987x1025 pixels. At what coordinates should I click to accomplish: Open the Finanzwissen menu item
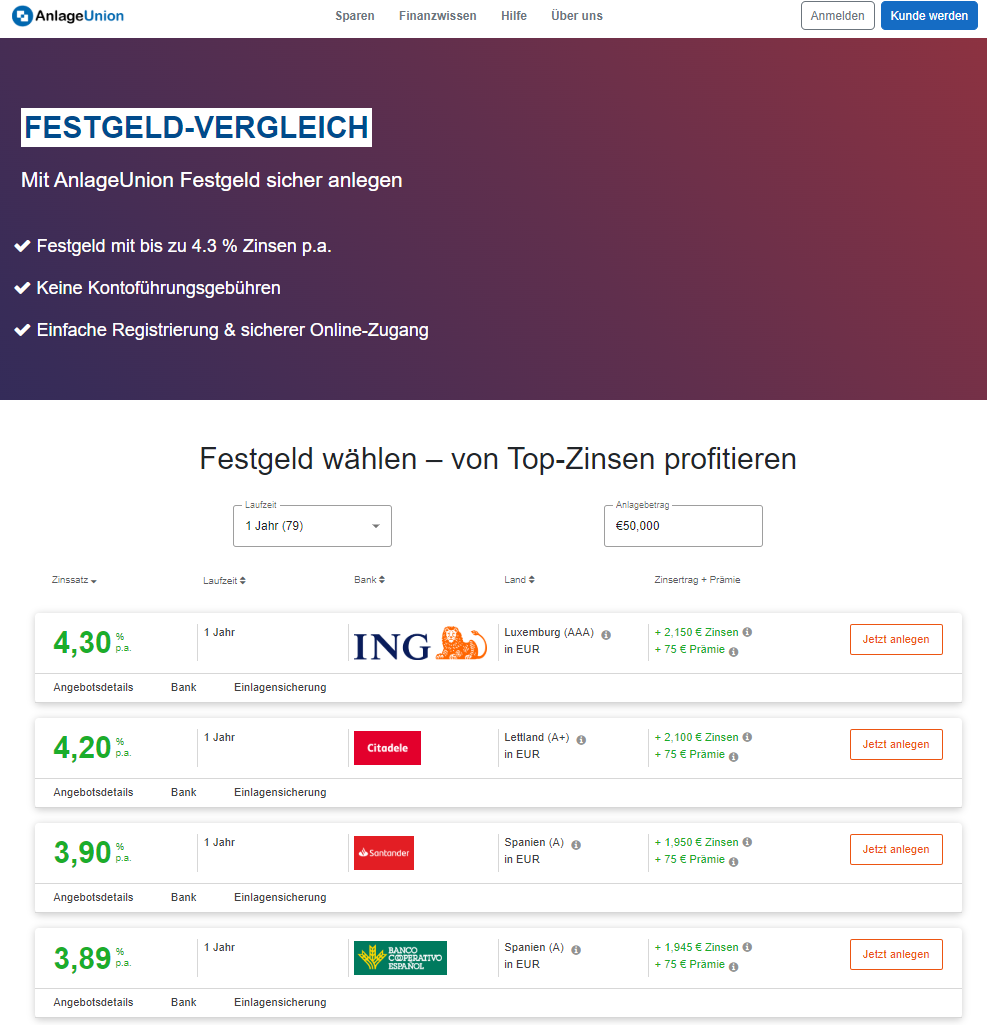point(437,16)
